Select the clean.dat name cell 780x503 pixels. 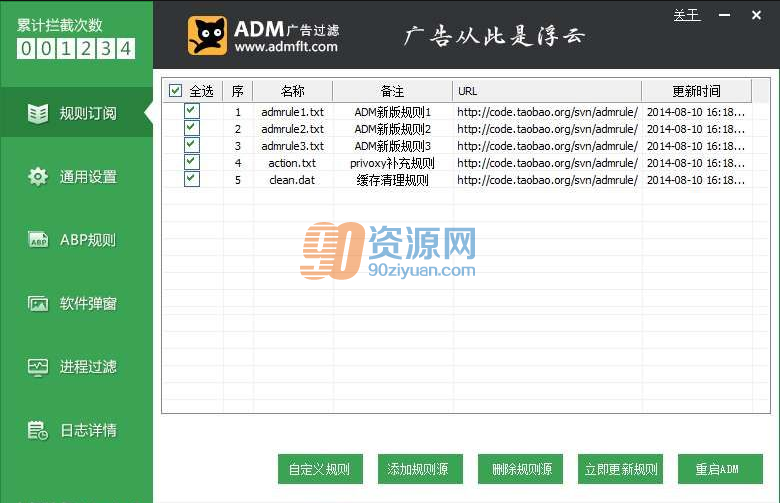292,180
